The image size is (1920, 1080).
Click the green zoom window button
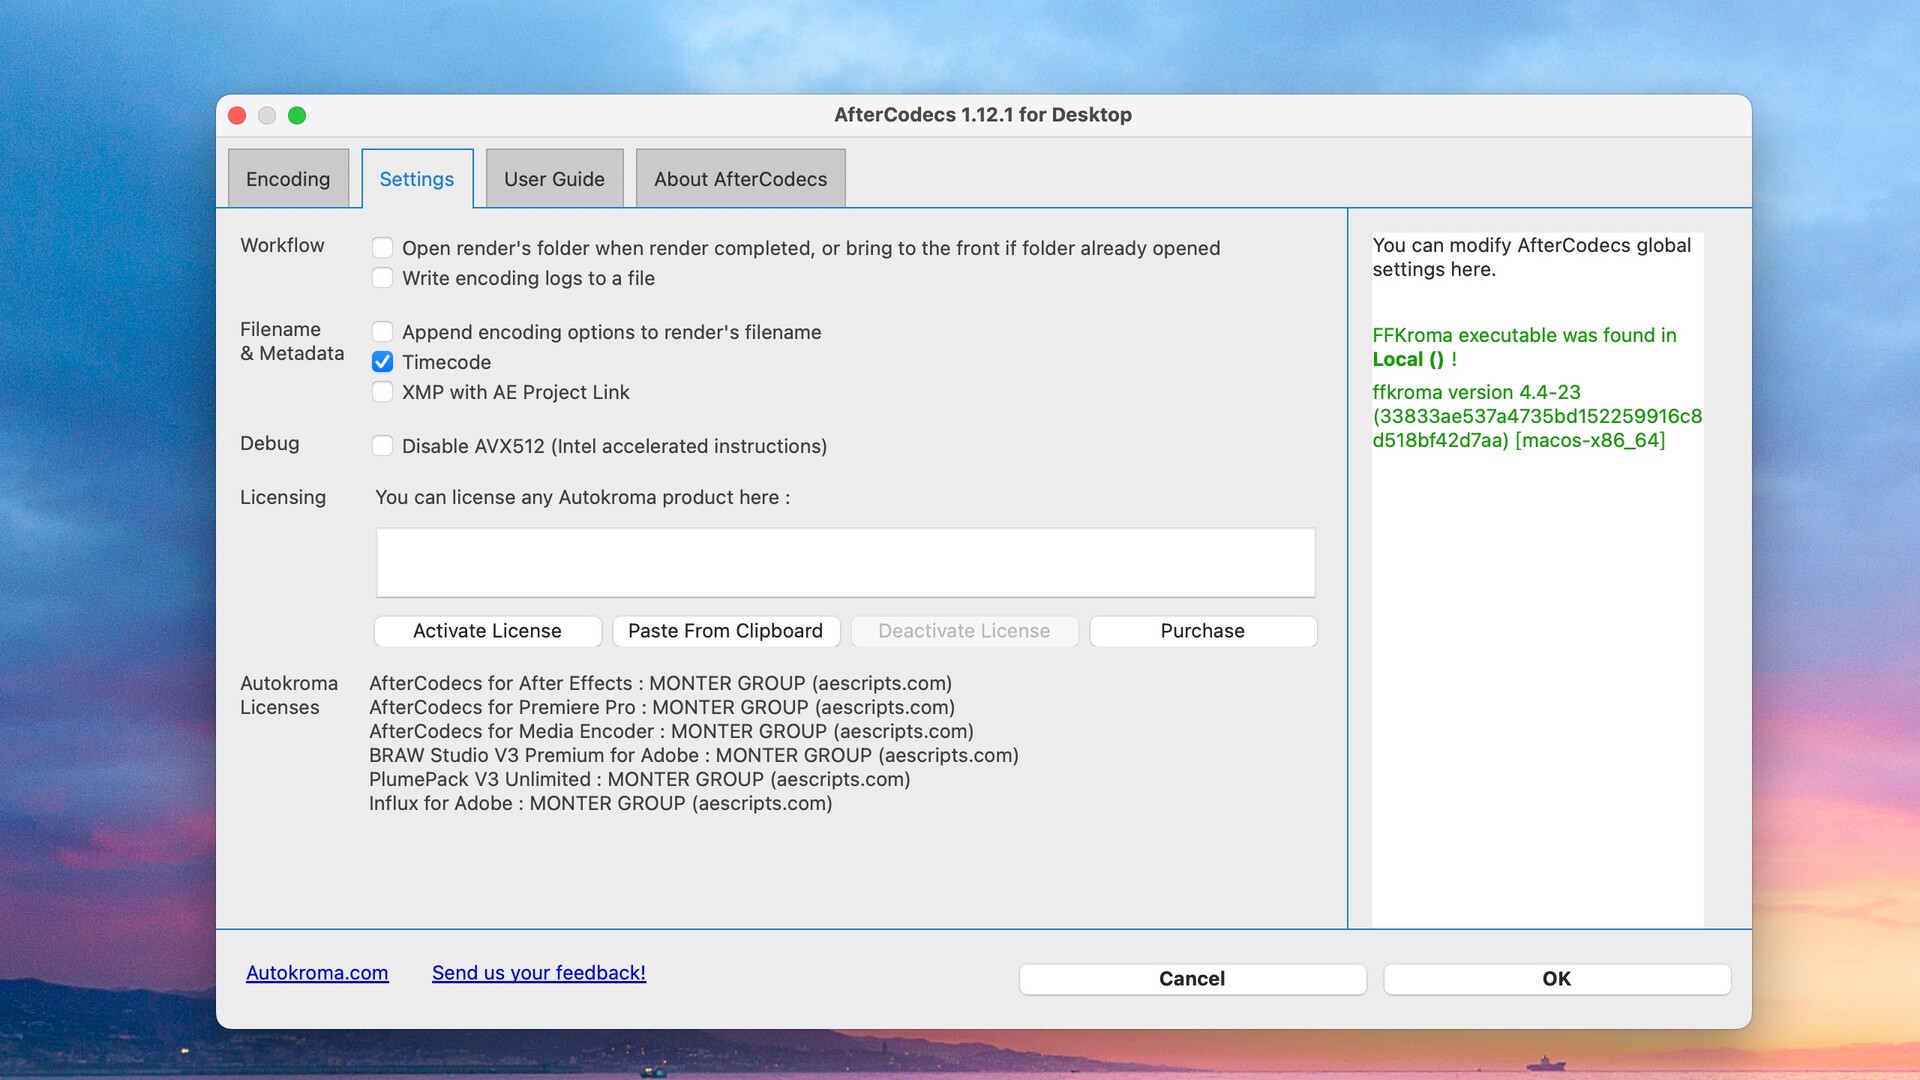297,116
